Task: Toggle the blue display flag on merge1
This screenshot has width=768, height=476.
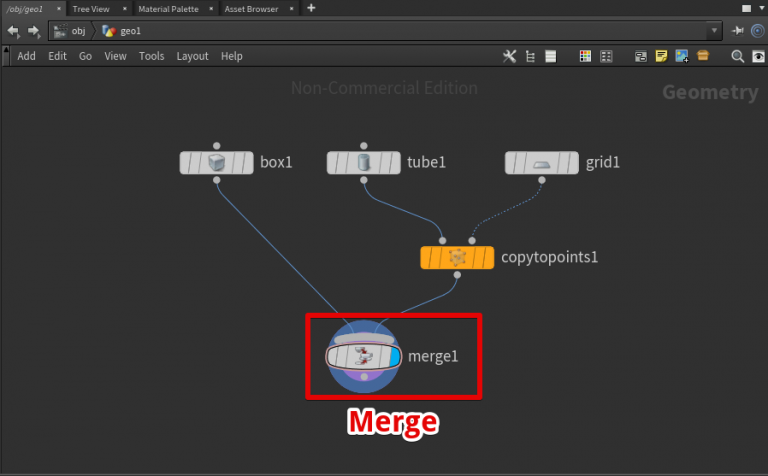Action: [394, 355]
